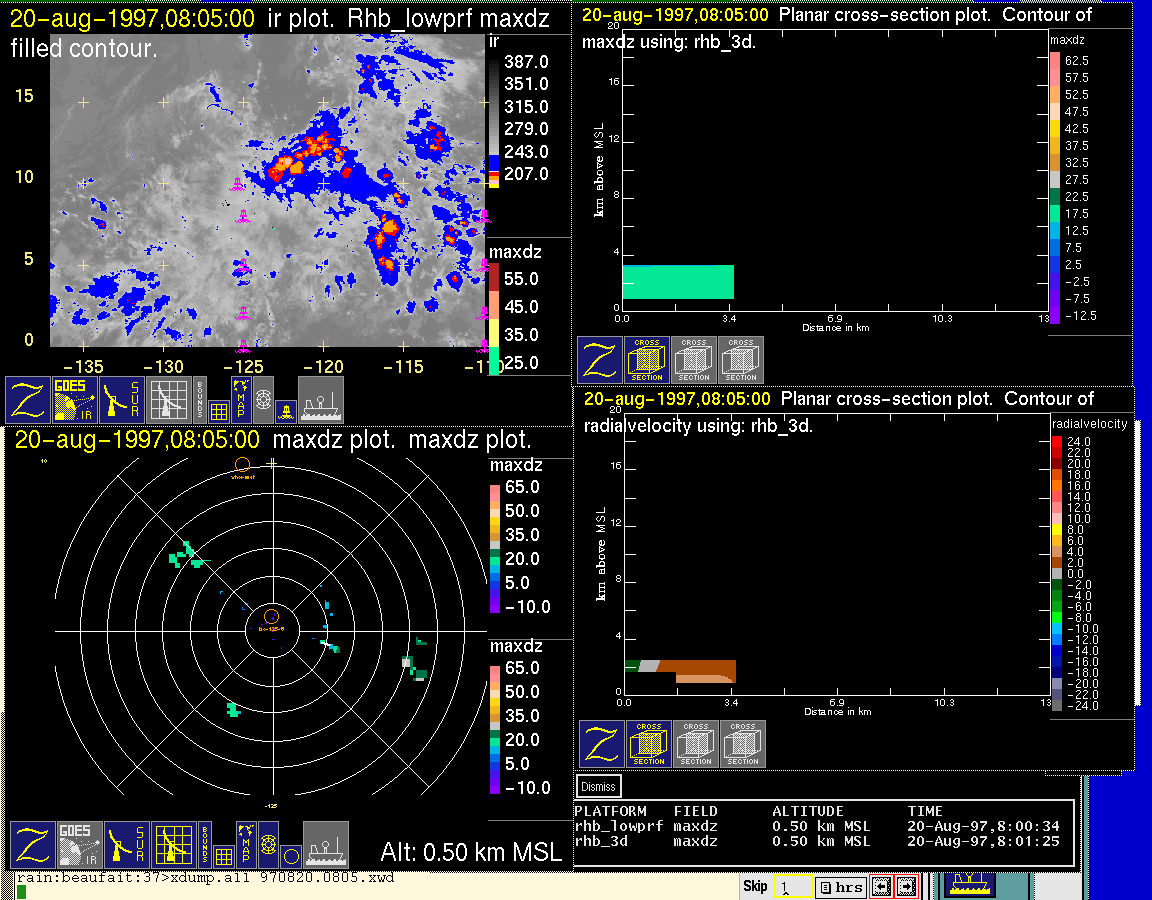Step backward in time with left arrow
This screenshot has height=900, width=1152.
pos(881,887)
